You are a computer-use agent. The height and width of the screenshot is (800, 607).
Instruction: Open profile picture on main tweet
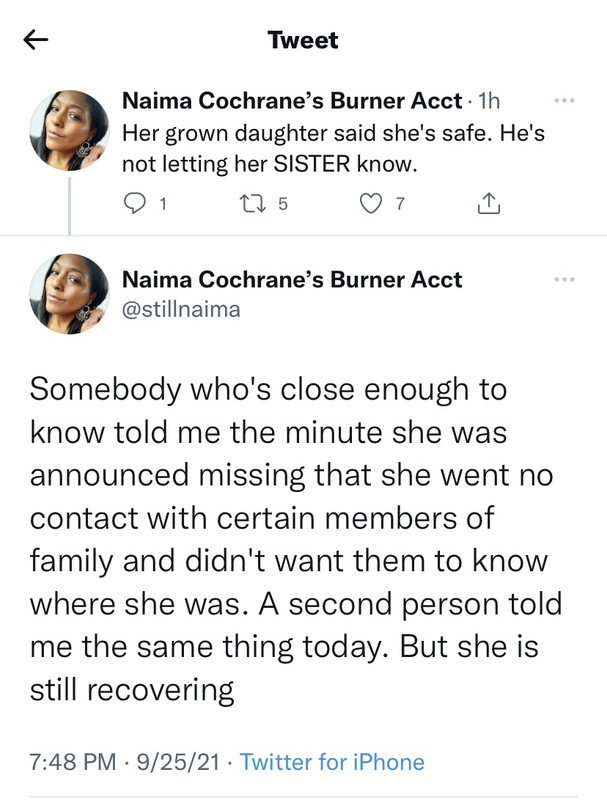click(x=69, y=294)
